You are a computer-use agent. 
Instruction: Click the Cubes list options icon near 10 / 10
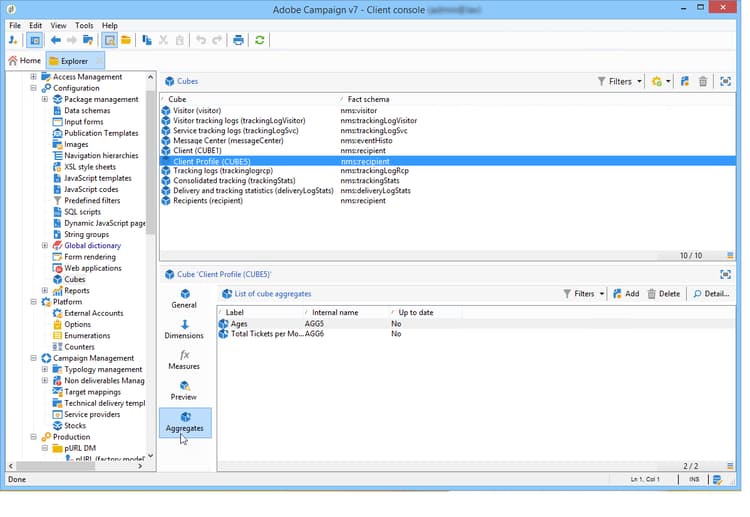[730, 255]
